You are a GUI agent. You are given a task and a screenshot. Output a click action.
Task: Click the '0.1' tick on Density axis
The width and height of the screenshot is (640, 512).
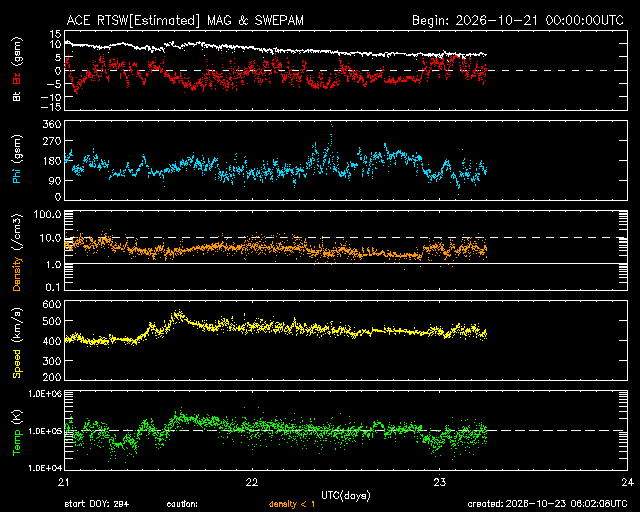pos(53,287)
